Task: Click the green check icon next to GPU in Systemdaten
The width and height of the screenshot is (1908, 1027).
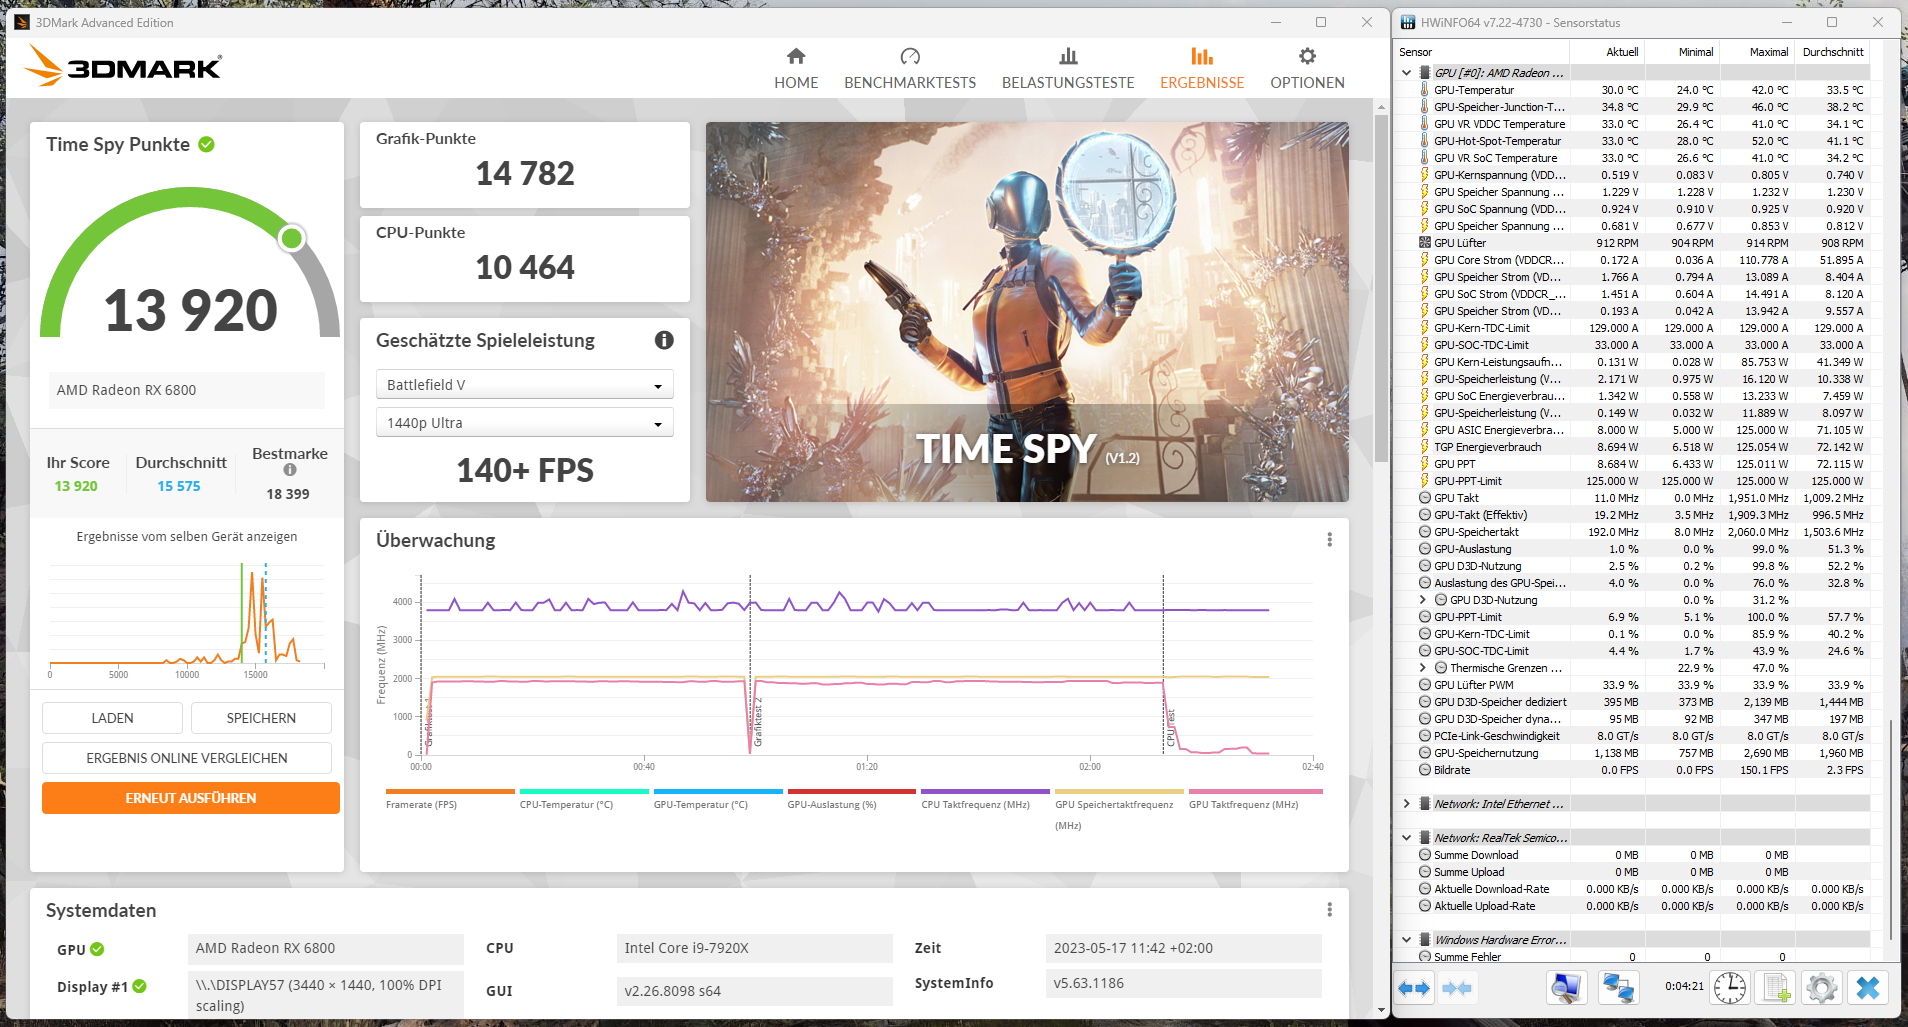Action: click(x=97, y=949)
